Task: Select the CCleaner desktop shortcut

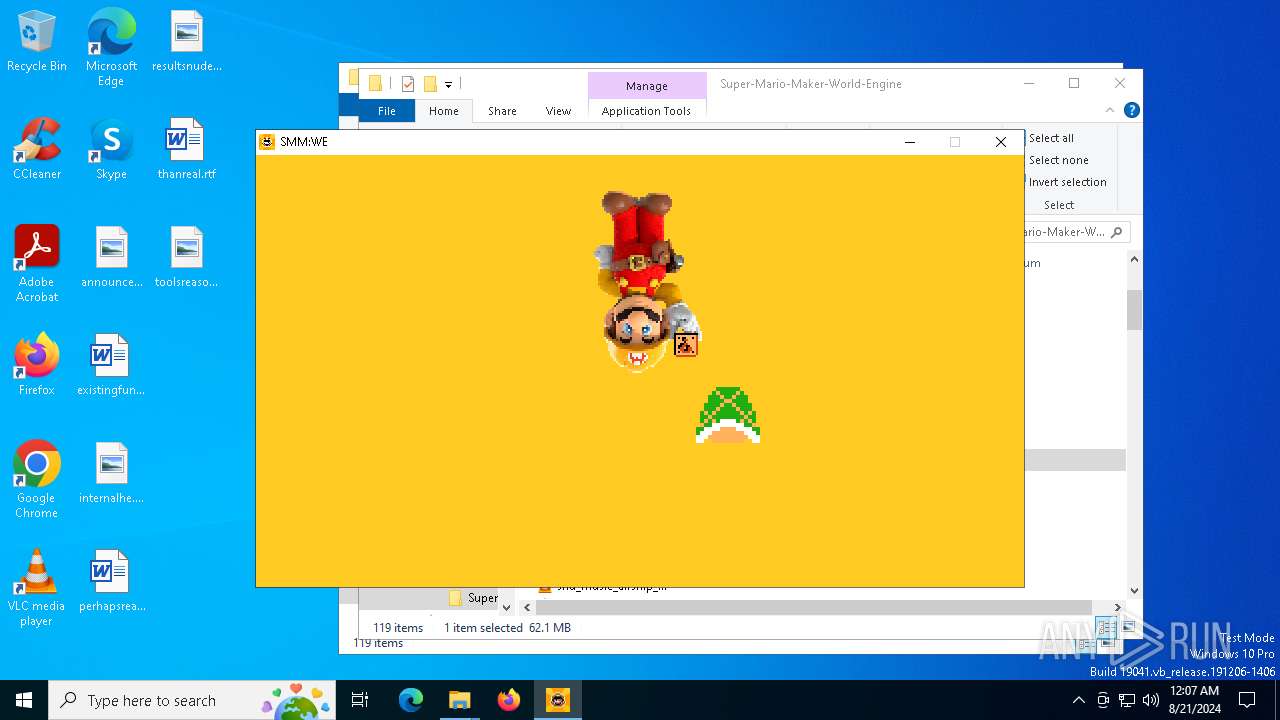Action: pos(37,150)
